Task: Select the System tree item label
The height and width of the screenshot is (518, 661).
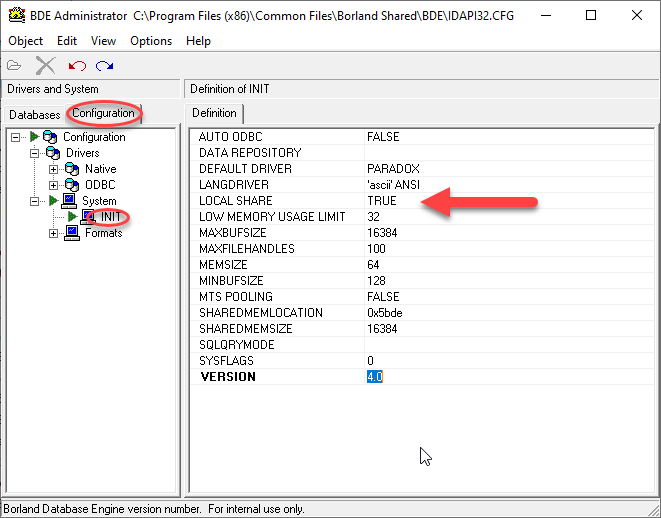Action: (99, 201)
